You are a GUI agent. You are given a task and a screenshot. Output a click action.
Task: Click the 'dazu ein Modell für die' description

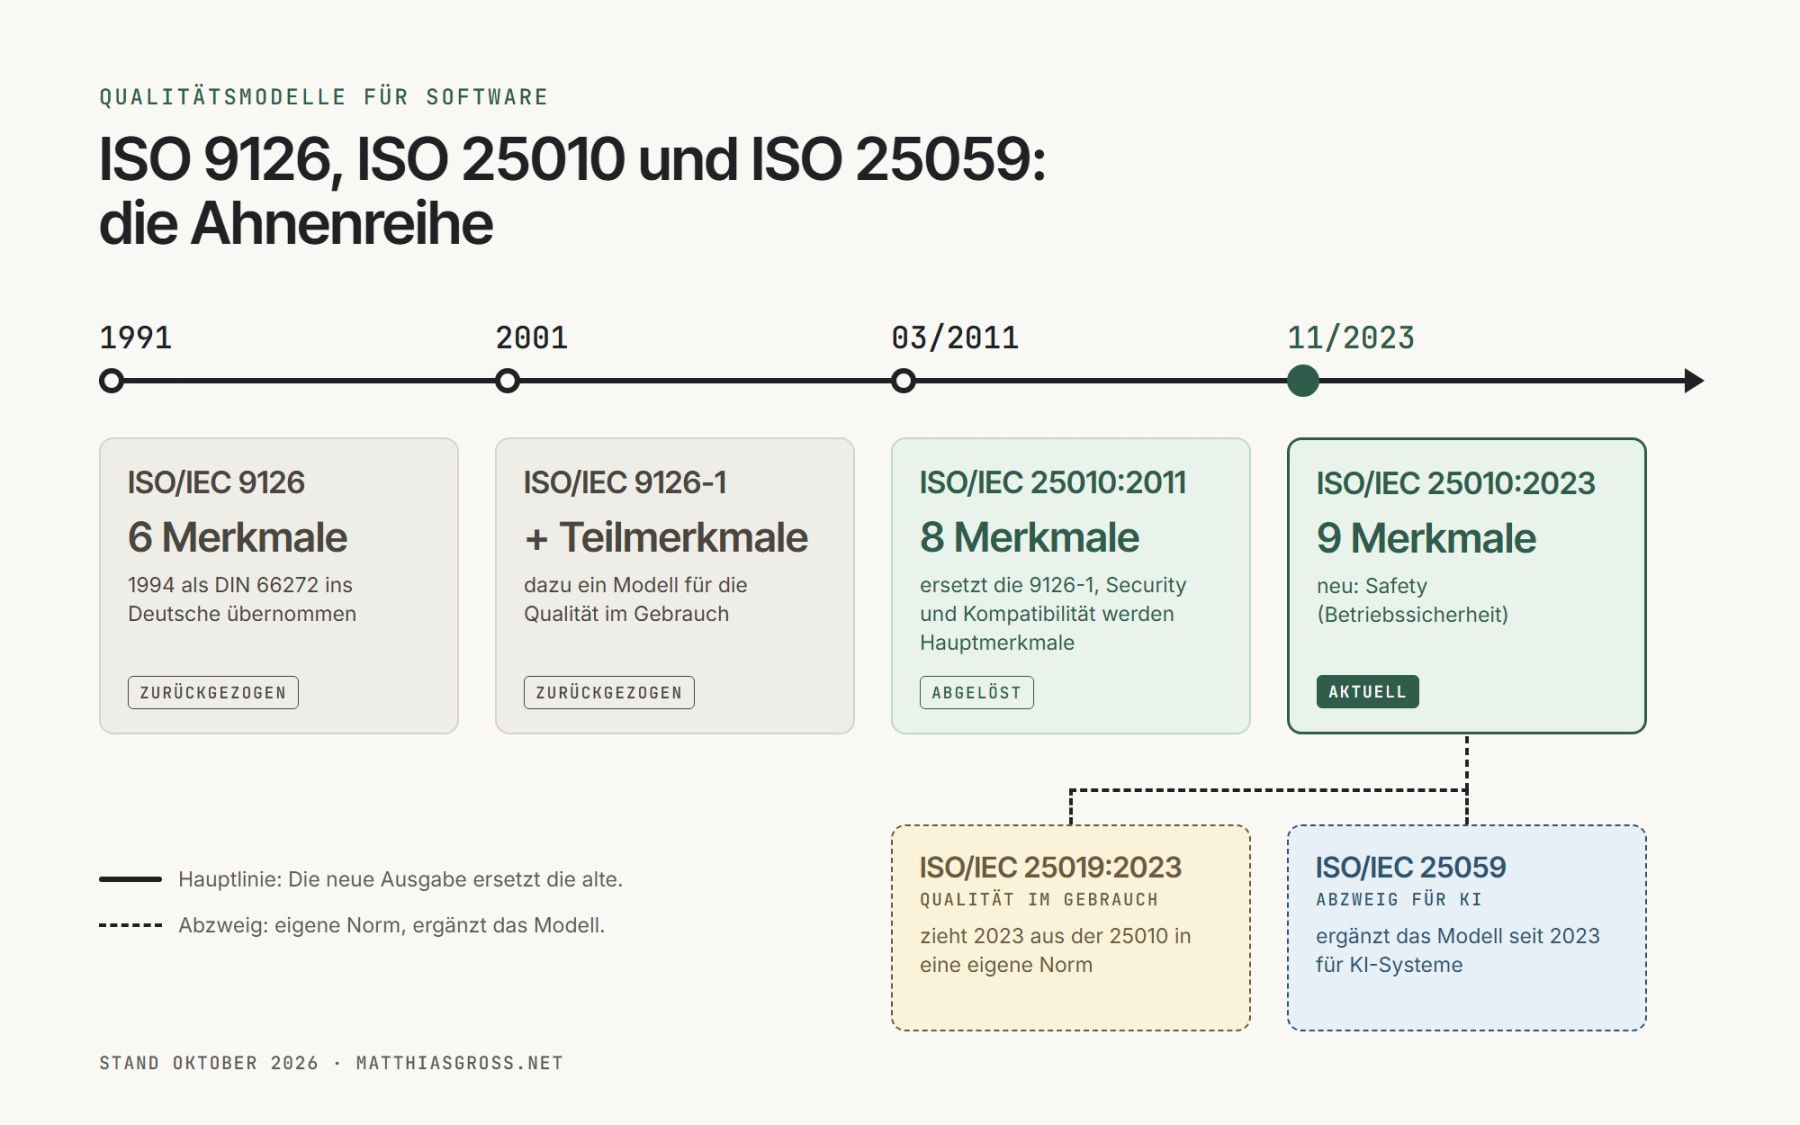pyautogui.click(x=636, y=599)
